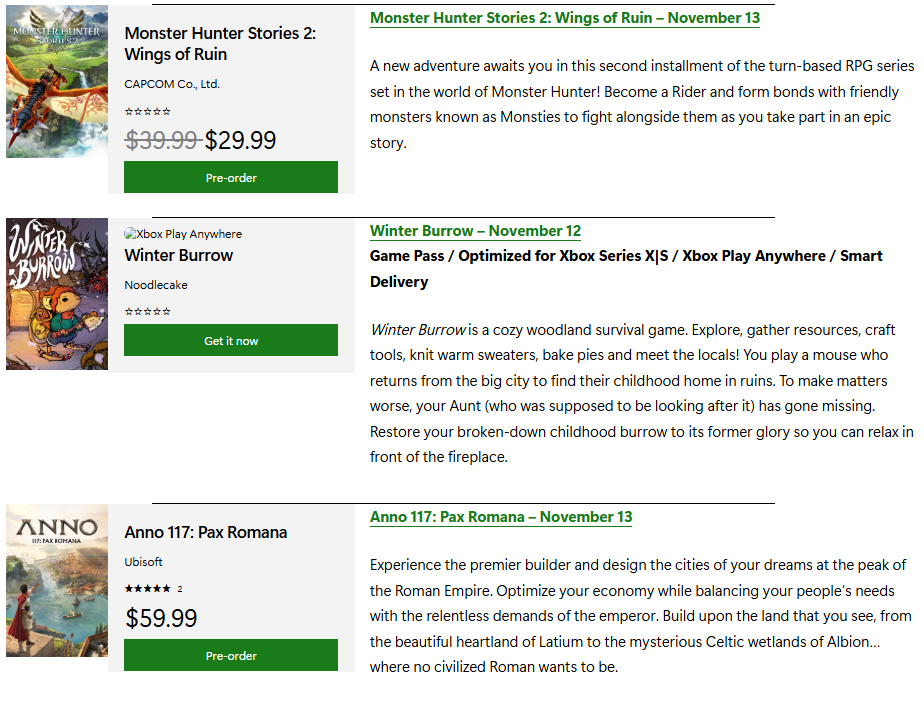Select Anno 117: Pax Romana card title
This screenshot has height=706, width=924.
pos(206,532)
